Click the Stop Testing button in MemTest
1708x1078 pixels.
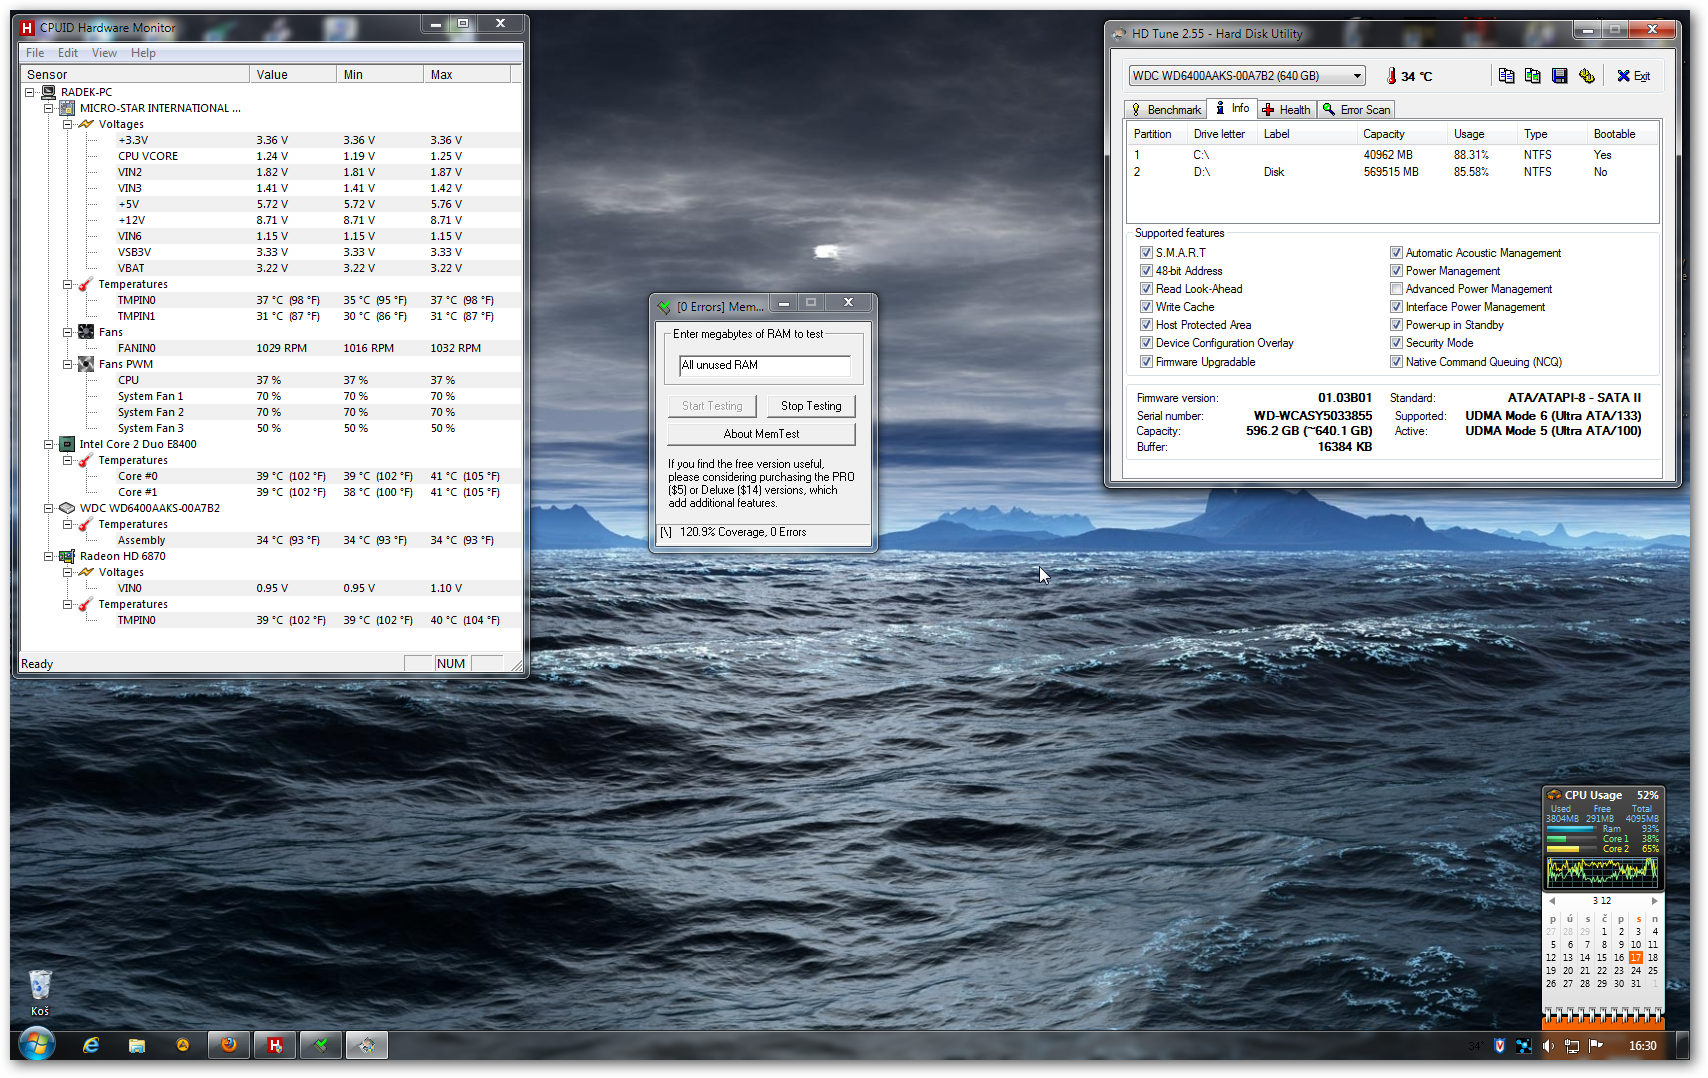click(x=811, y=406)
